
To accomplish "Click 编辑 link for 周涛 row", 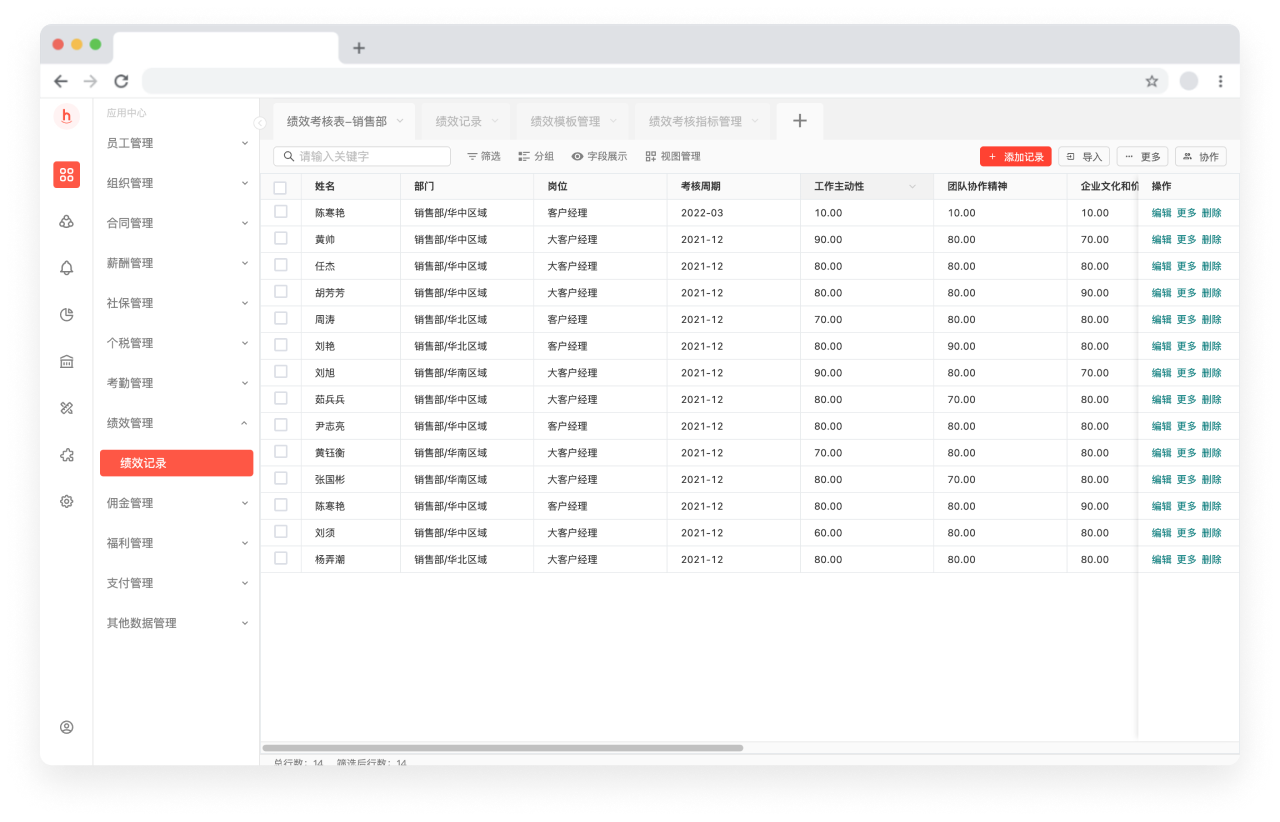I will coord(1161,320).
